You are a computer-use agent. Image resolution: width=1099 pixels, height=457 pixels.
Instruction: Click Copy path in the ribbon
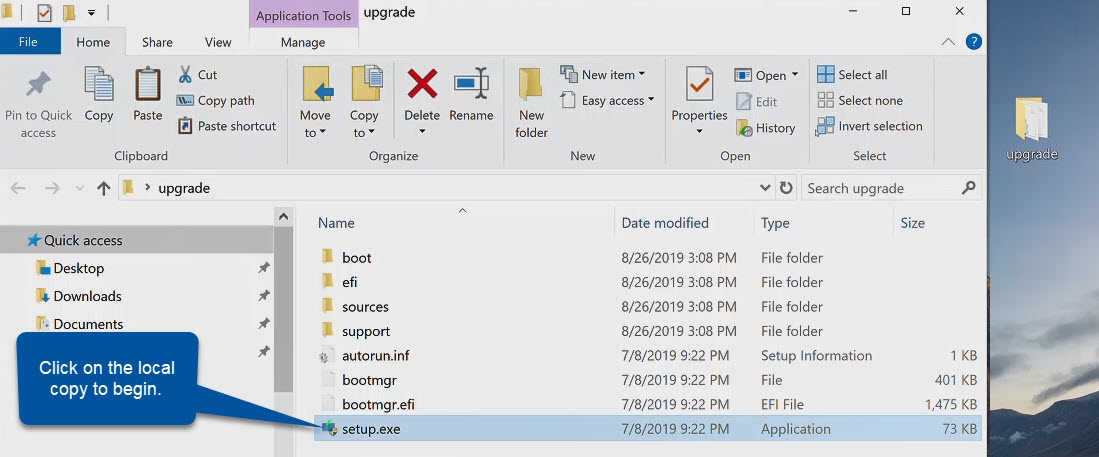pyautogui.click(x=216, y=100)
